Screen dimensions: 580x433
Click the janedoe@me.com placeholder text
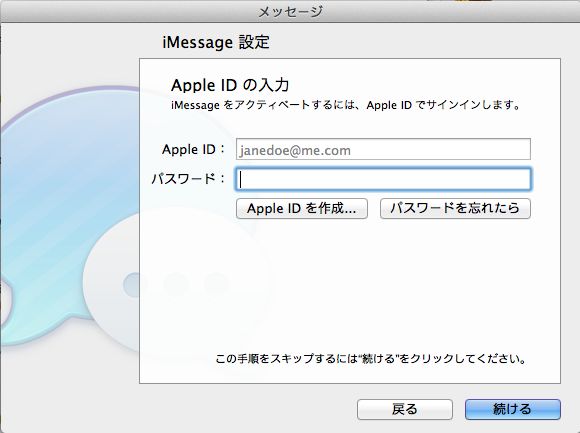295,150
